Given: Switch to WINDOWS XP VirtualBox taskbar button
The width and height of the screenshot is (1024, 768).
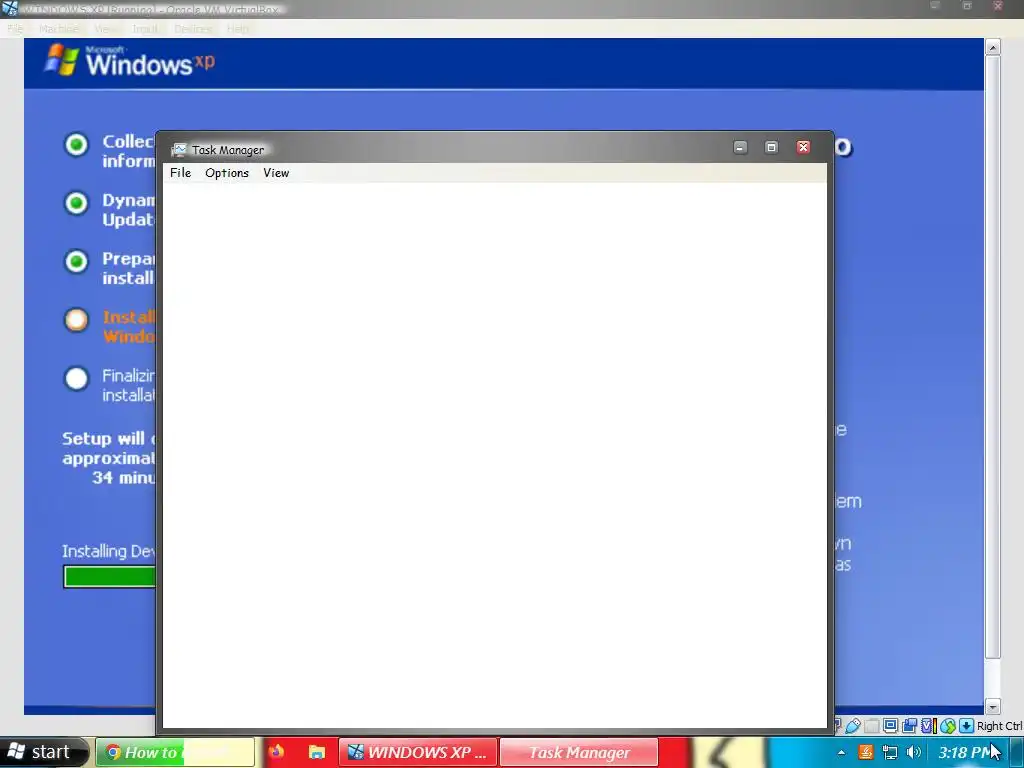Looking at the screenshot, I should pos(418,752).
